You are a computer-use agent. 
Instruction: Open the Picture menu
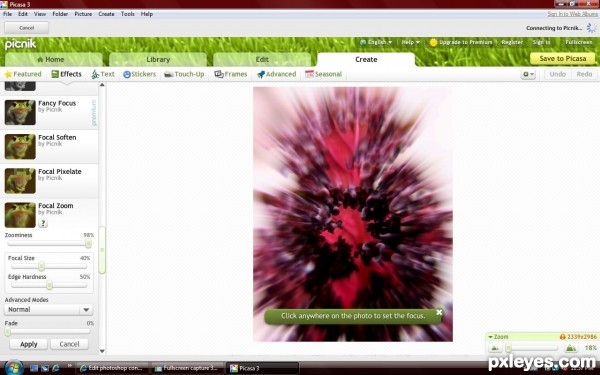click(x=83, y=14)
